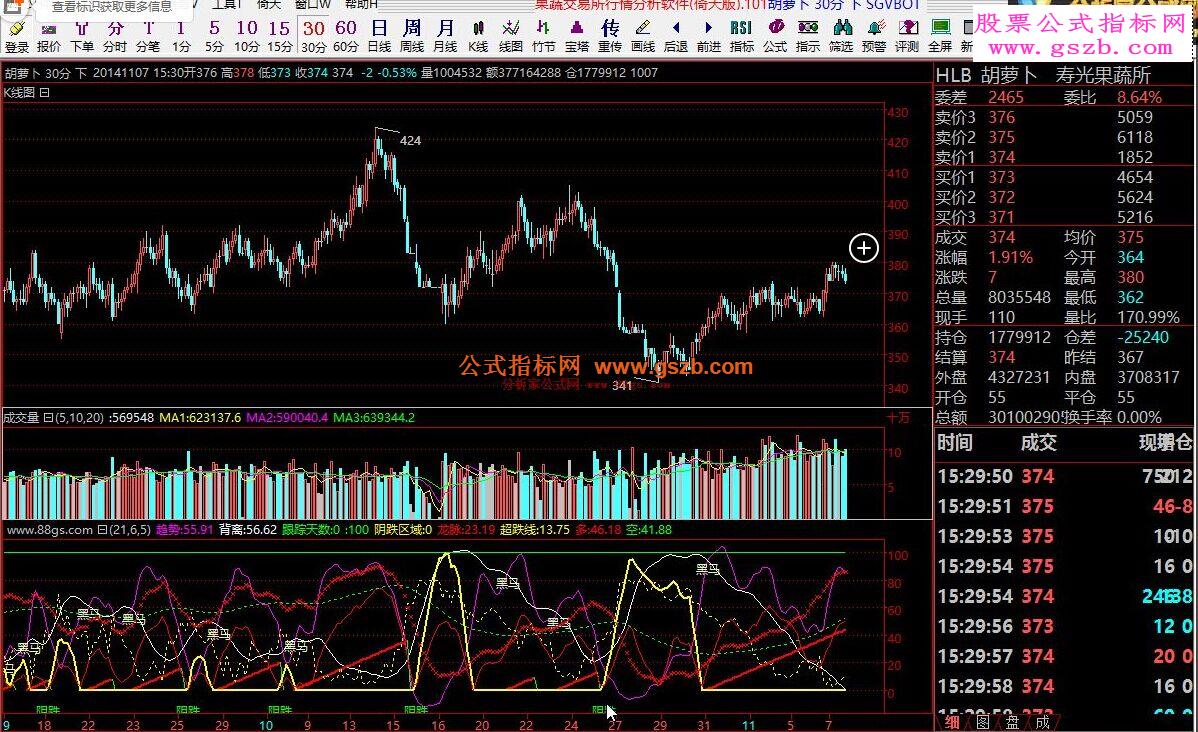Screen dimensions: 1198x732
Task: Open the 评测 evaluation tool
Action: click(x=907, y=37)
